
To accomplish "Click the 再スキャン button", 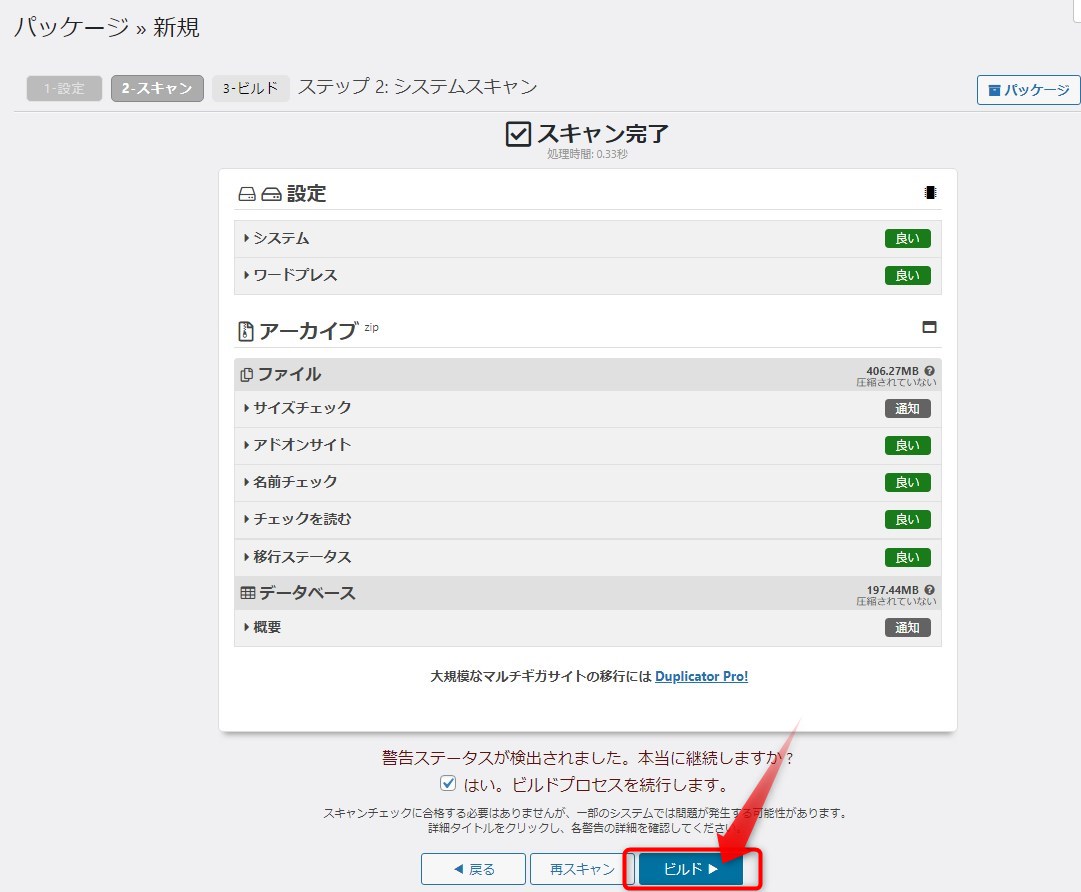I will [x=582, y=869].
